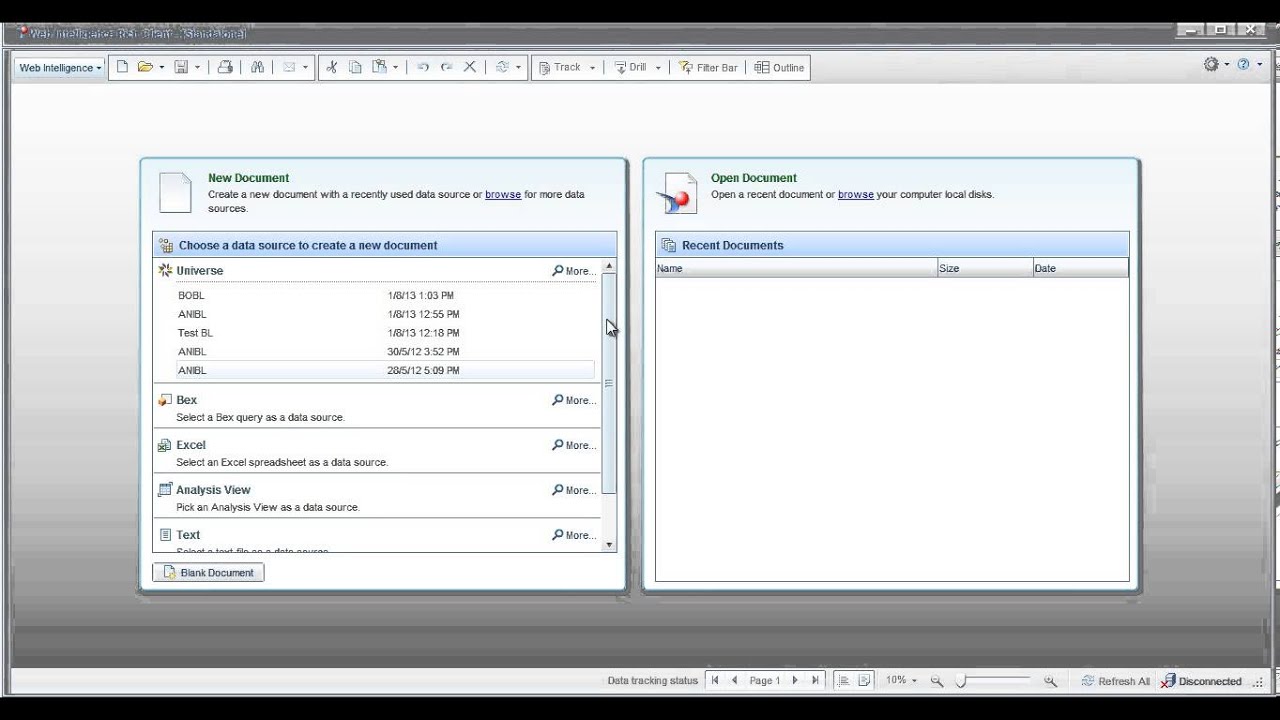1280x720 pixels.
Task: Sort Recent Documents by Size column
Action: [985, 268]
